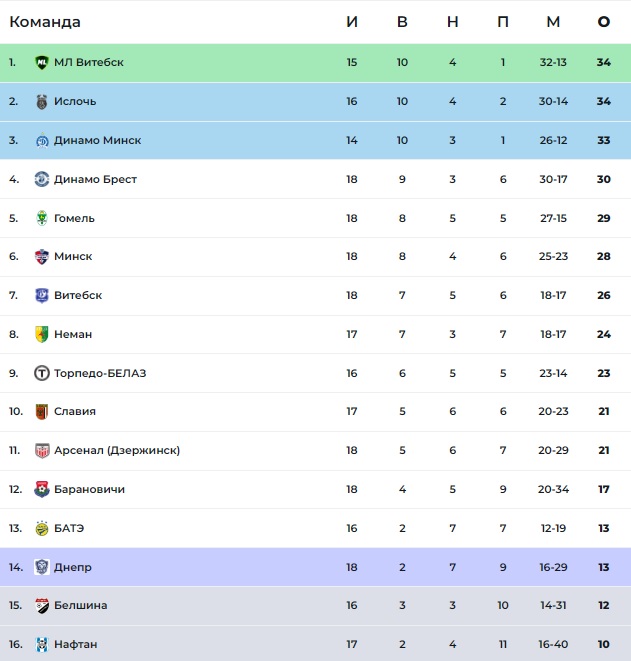Open the Витебск team link

coord(78,295)
